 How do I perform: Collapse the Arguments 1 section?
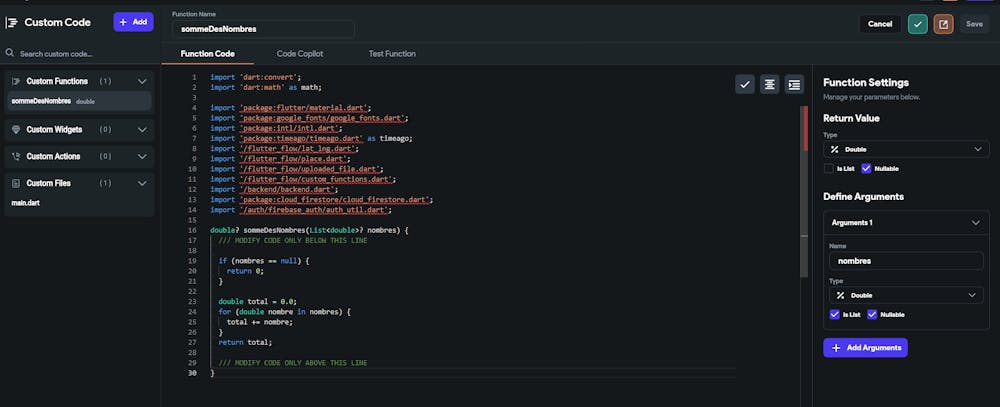974,222
